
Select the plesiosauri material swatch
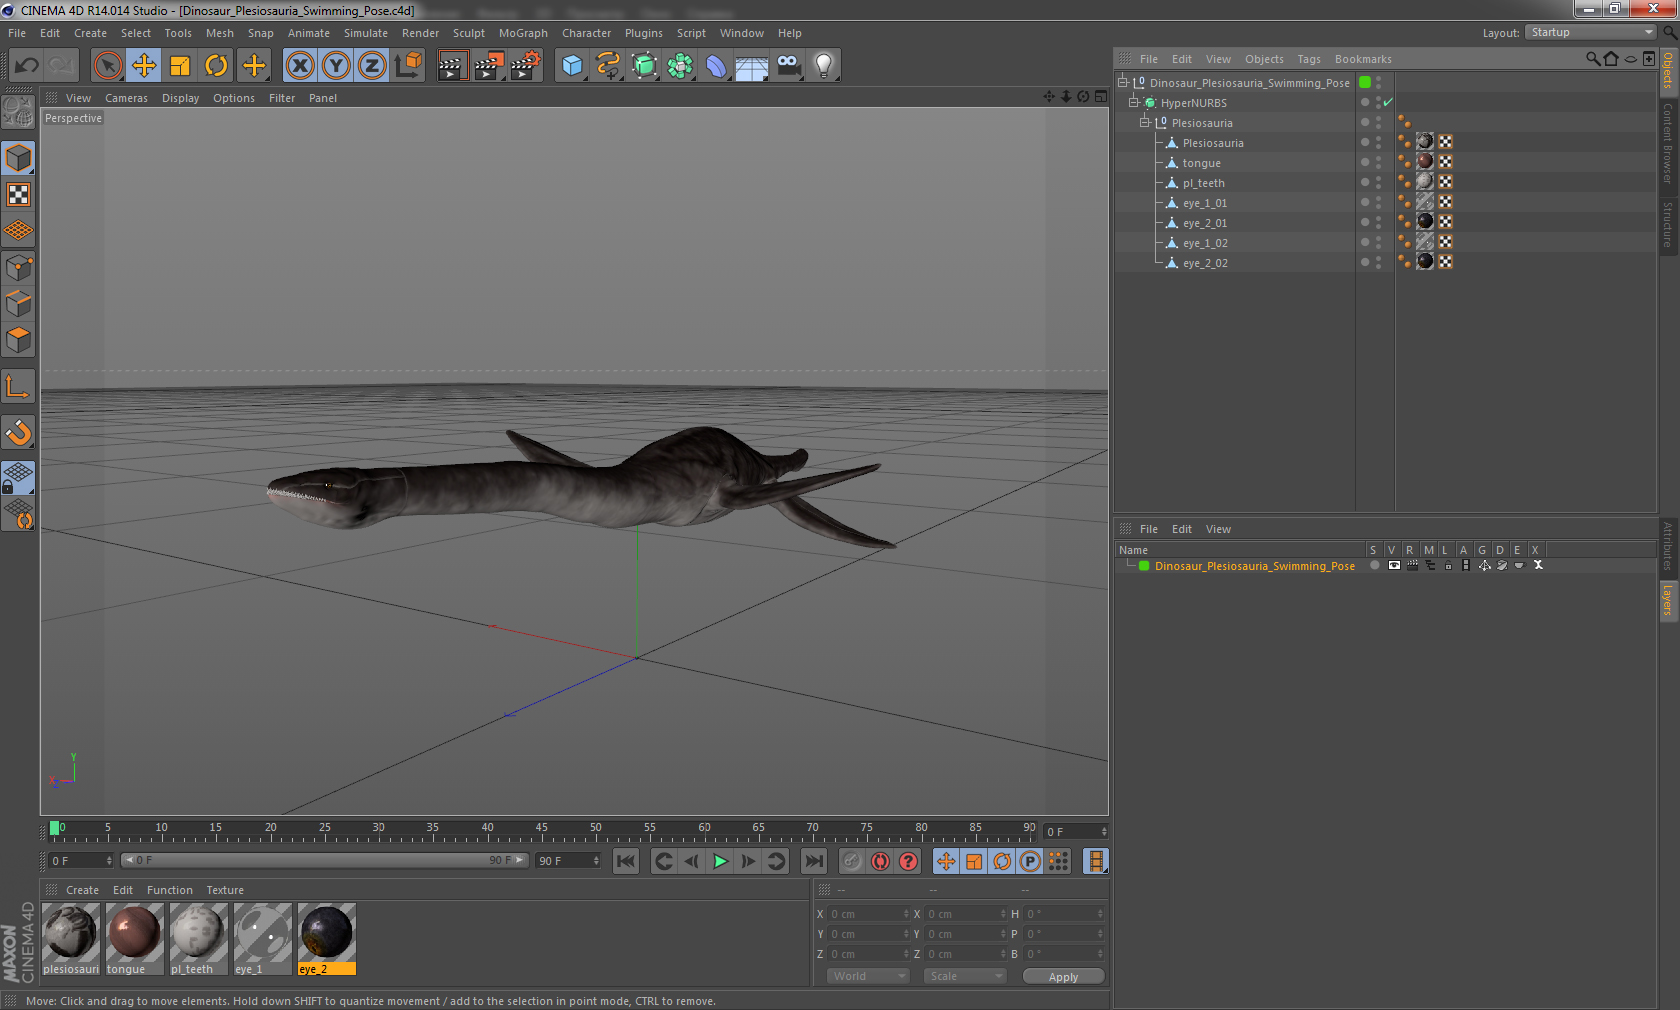(71, 939)
